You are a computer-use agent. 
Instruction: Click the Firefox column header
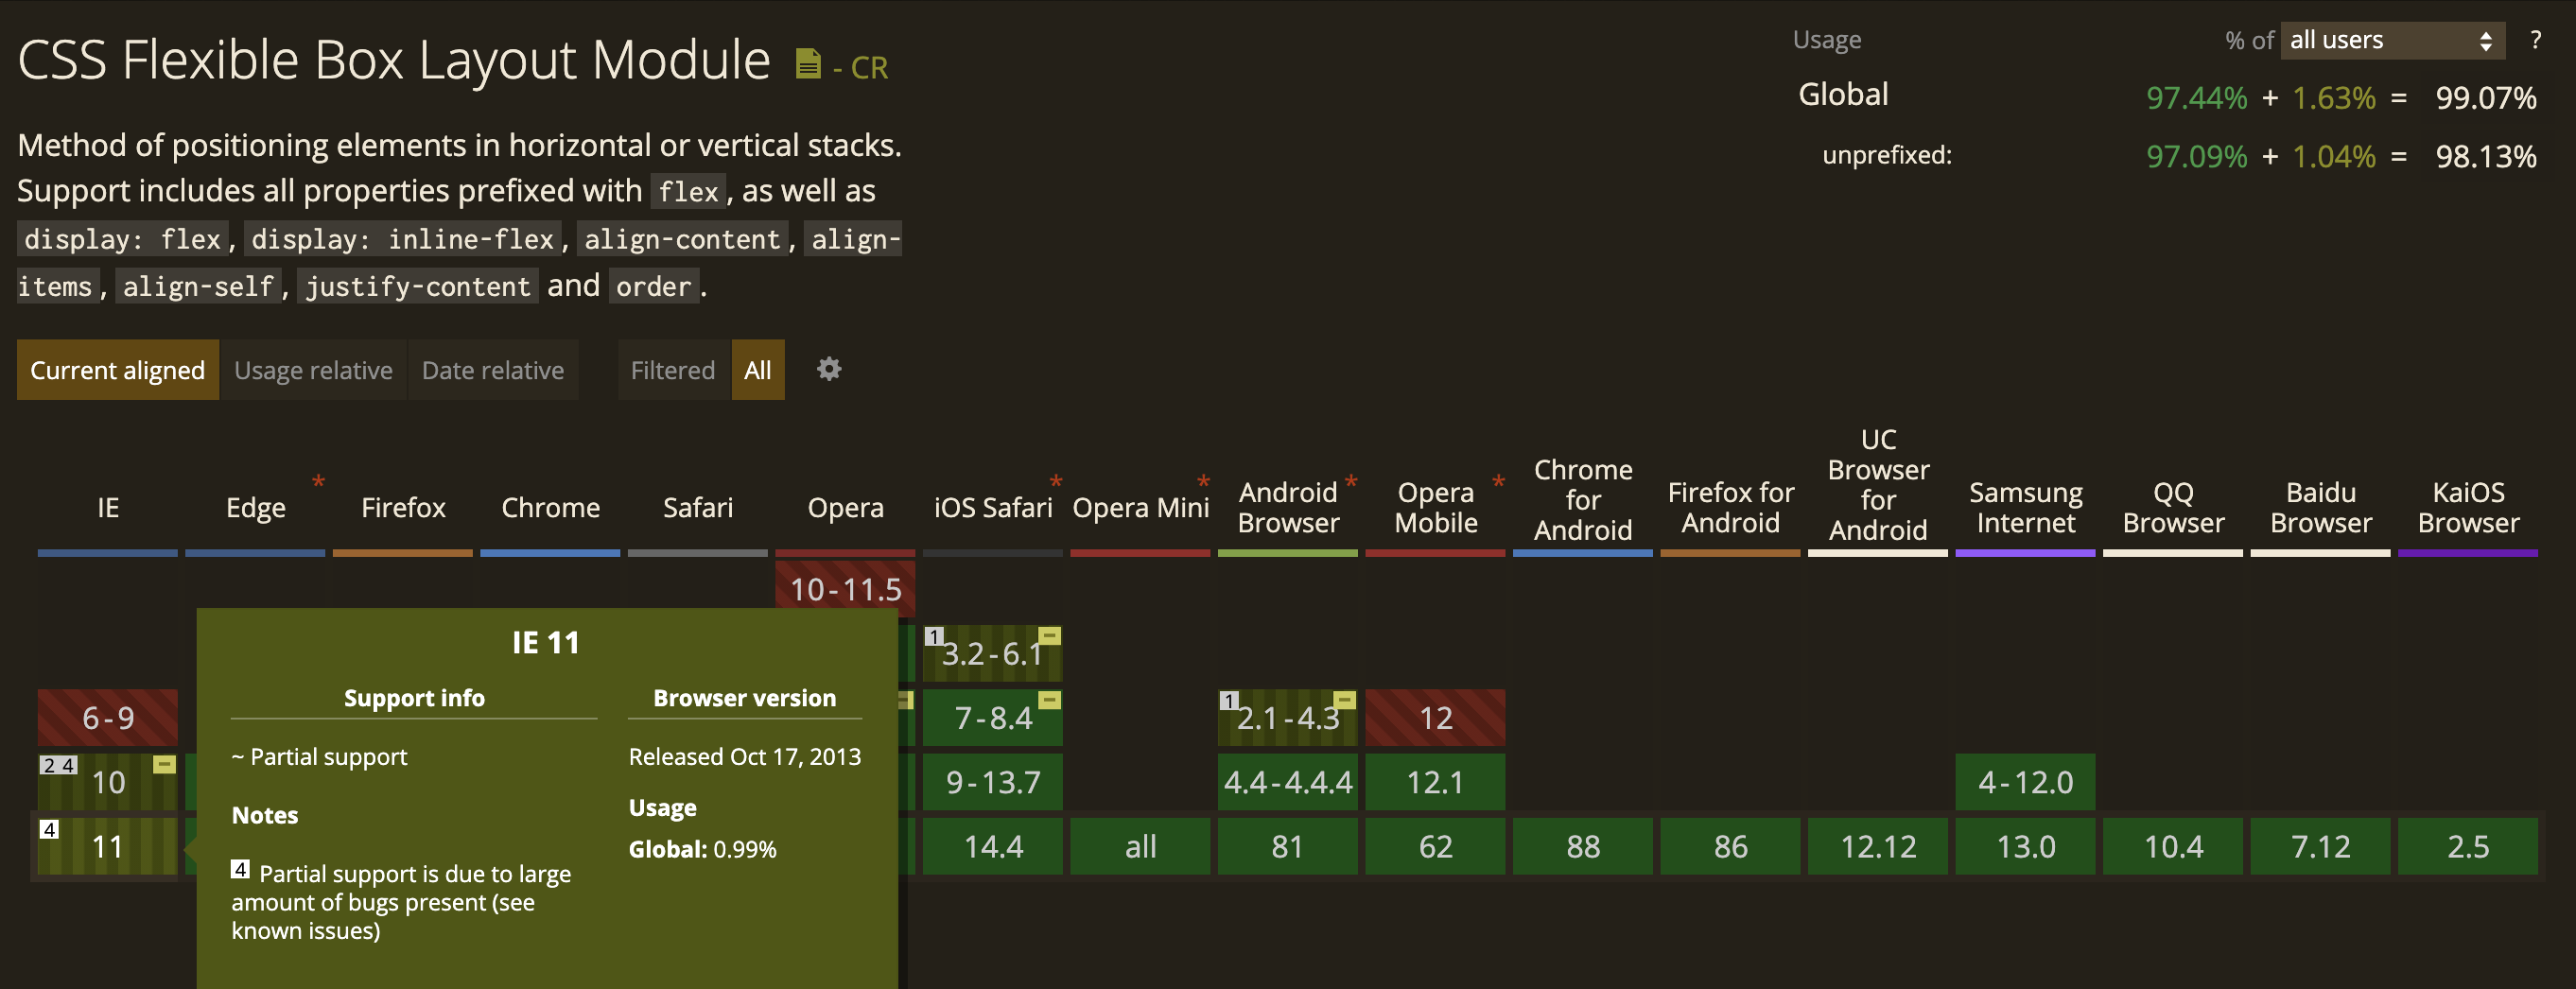pyautogui.click(x=403, y=508)
